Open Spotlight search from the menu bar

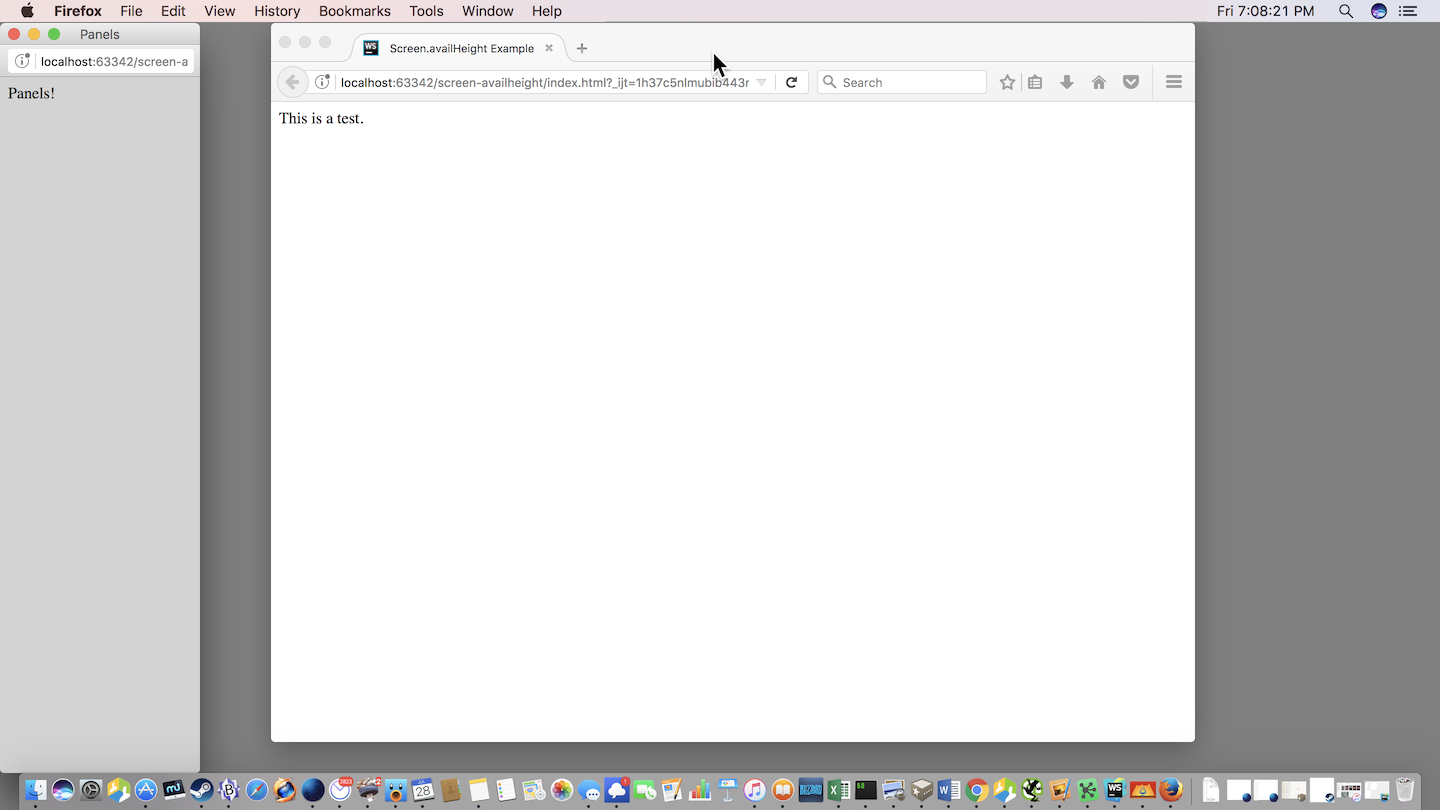(x=1346, y=11)
